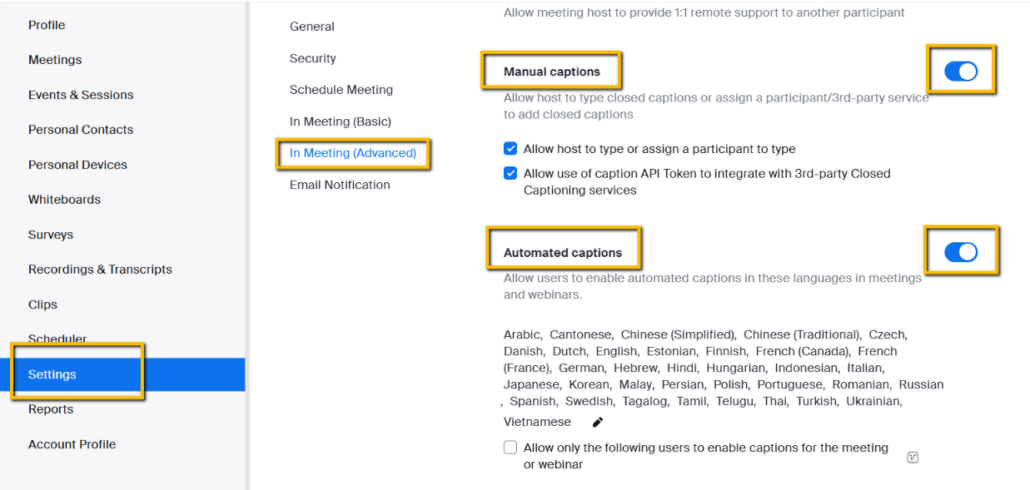Jump to Schedule Meeting settings

pyautogui.click(x=341, y=89)
